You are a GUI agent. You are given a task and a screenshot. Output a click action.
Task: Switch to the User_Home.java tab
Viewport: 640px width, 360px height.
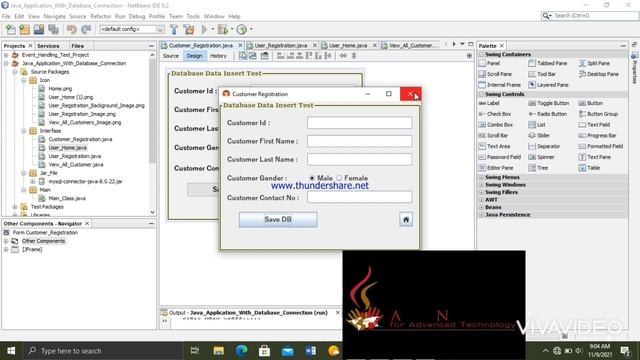pos(347,45)
